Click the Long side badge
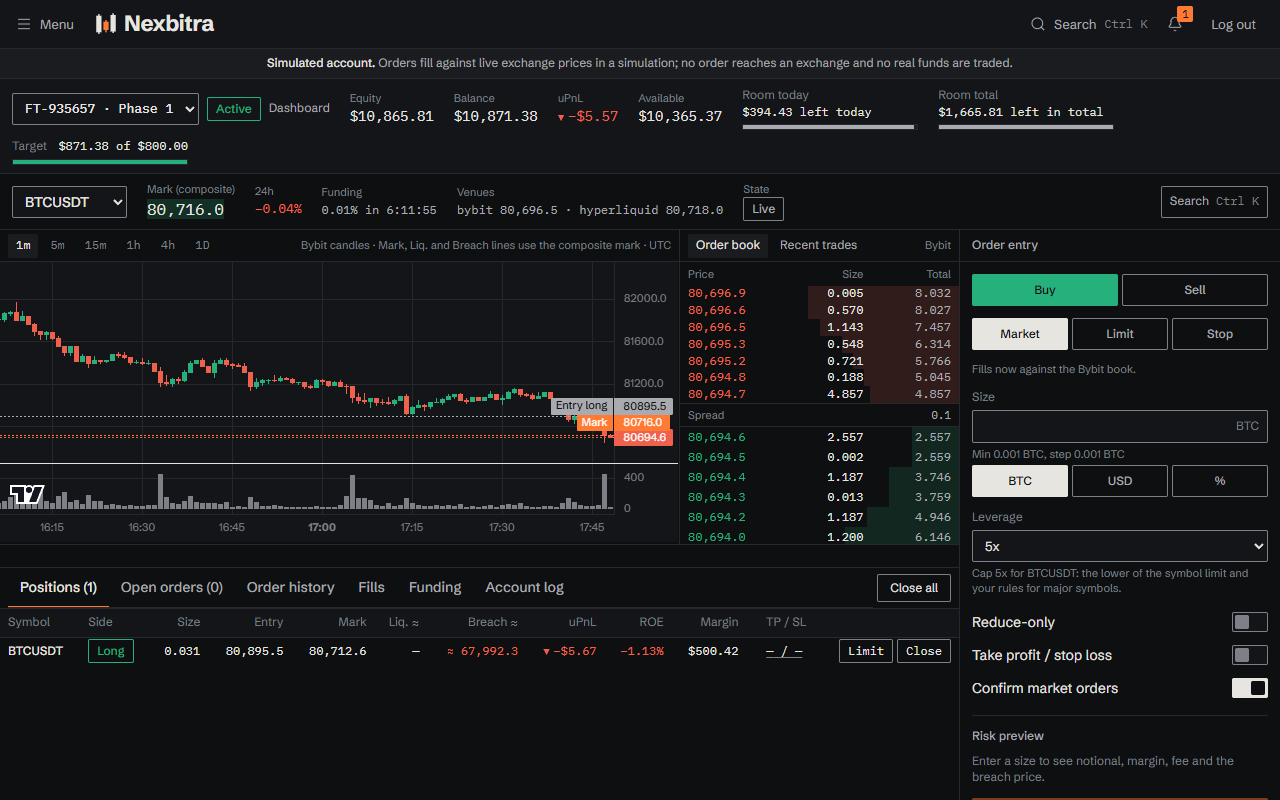The width and height of the screenshot is (1280, 800). (111, 651)
